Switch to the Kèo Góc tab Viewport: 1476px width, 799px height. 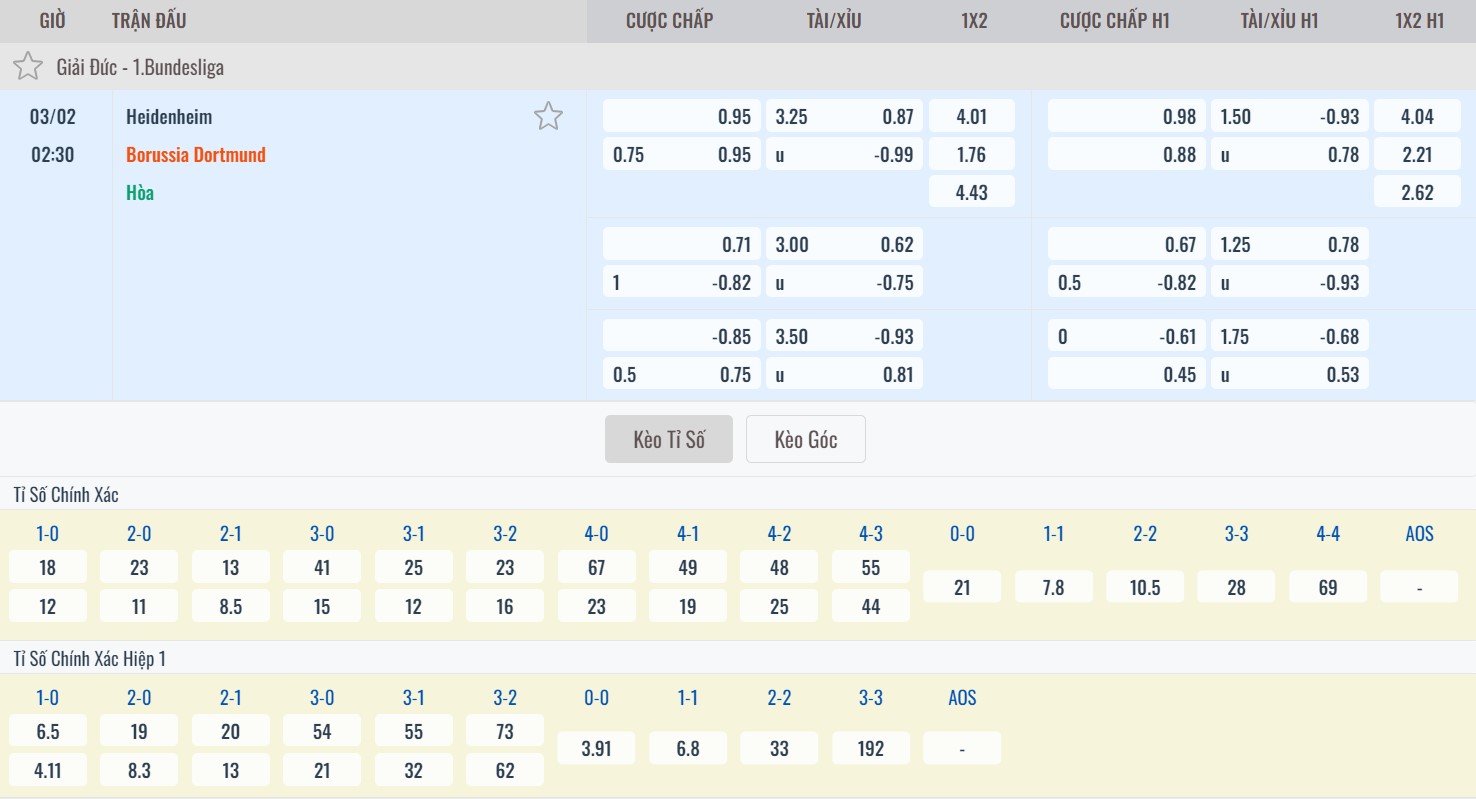tap(805, 439)
